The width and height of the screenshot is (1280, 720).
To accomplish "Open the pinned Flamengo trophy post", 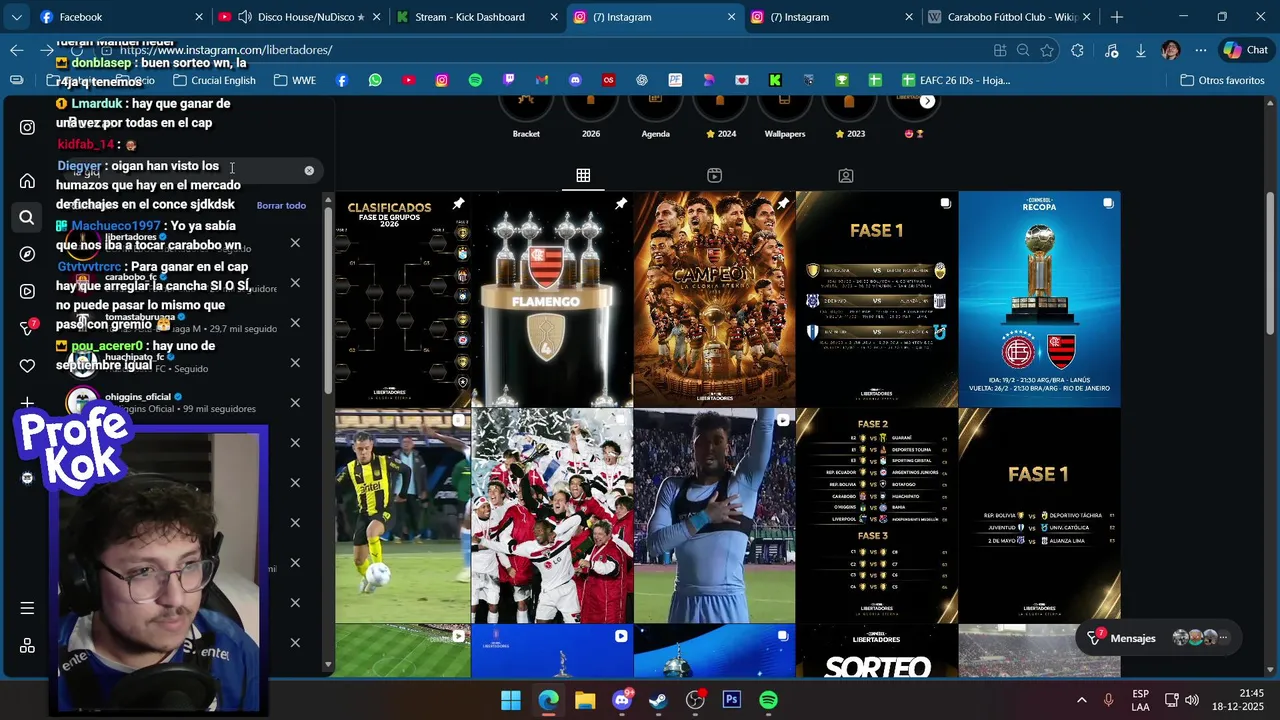I will (x=552, y=299).
